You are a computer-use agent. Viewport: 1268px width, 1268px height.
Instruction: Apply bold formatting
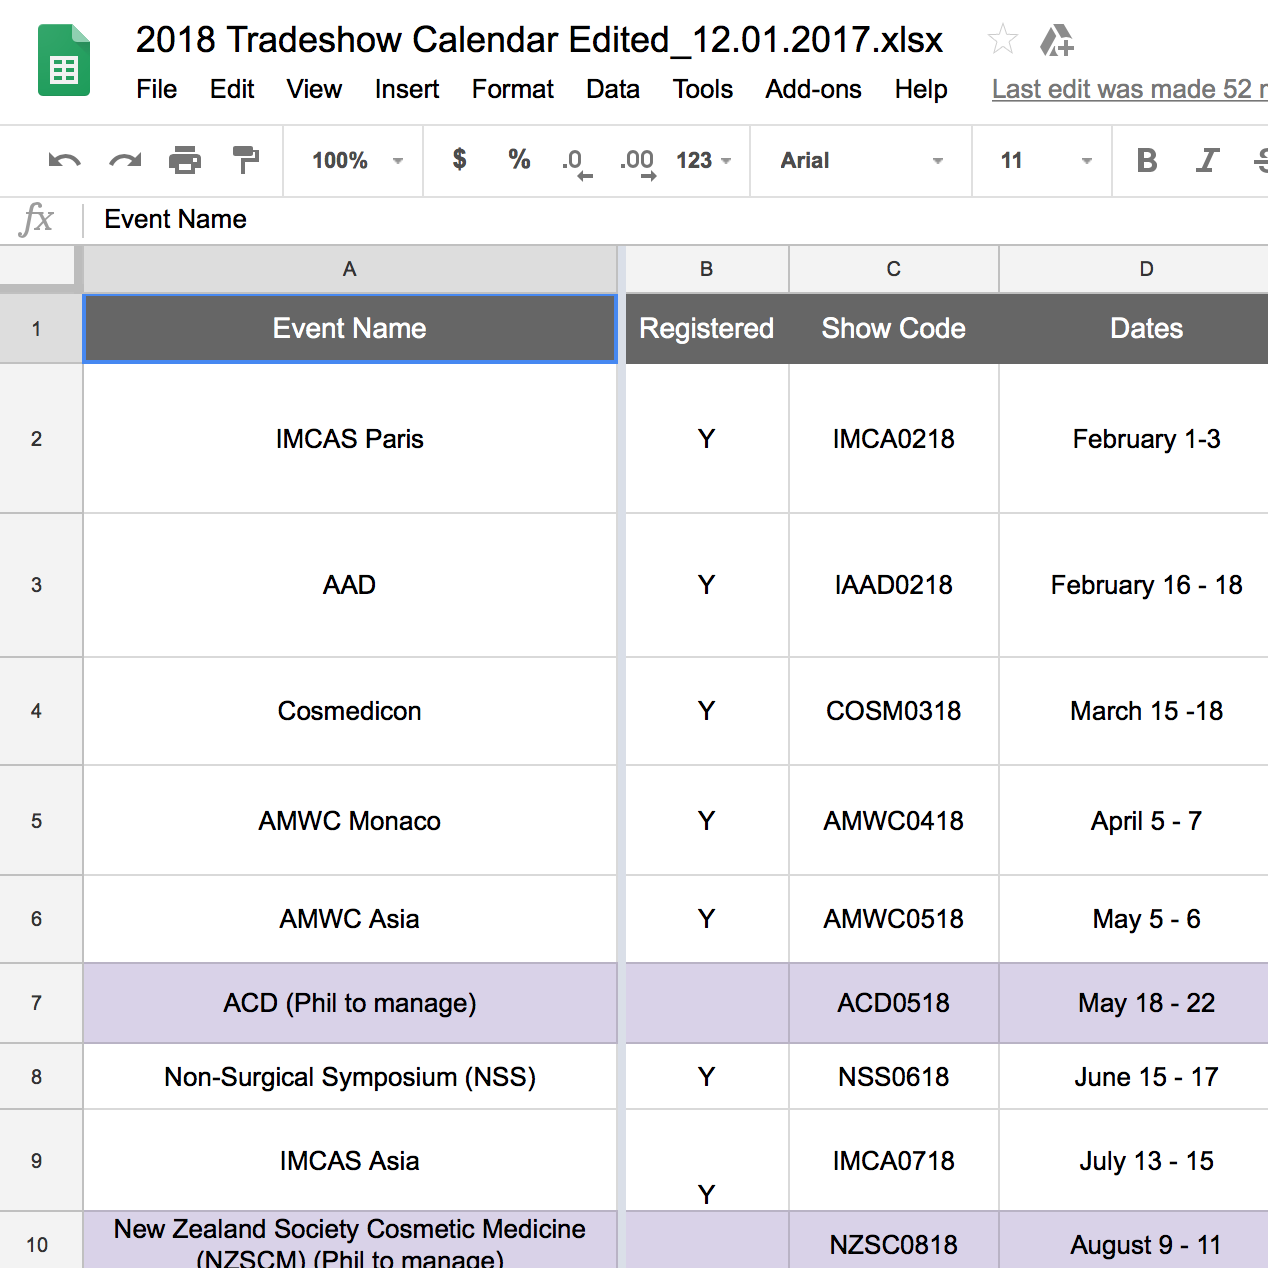(1147, 160)
